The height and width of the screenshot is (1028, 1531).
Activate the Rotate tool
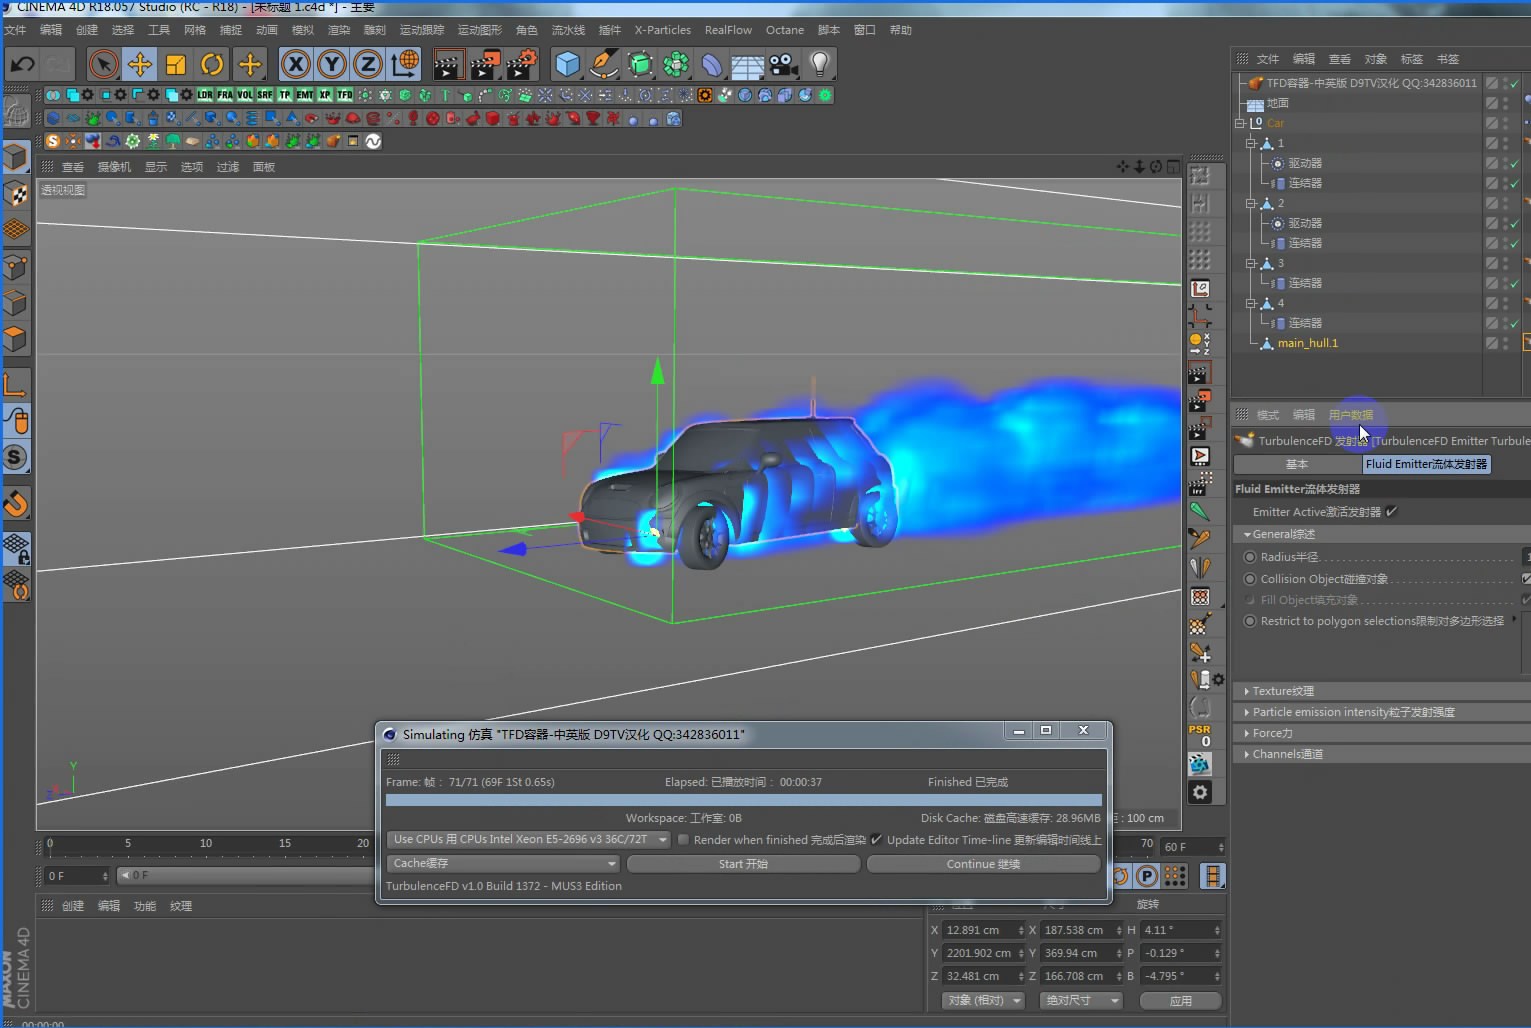(212, 65)
